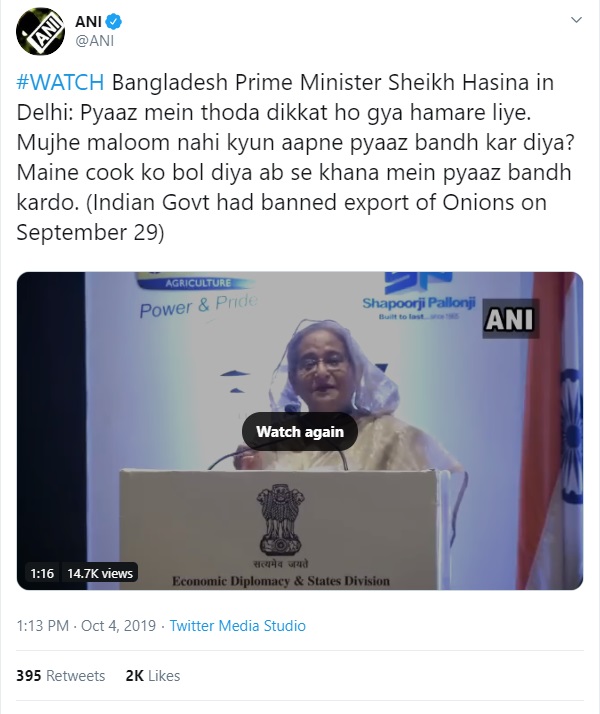
Task: Click the blue verified badge
Action: pos(113,21)
